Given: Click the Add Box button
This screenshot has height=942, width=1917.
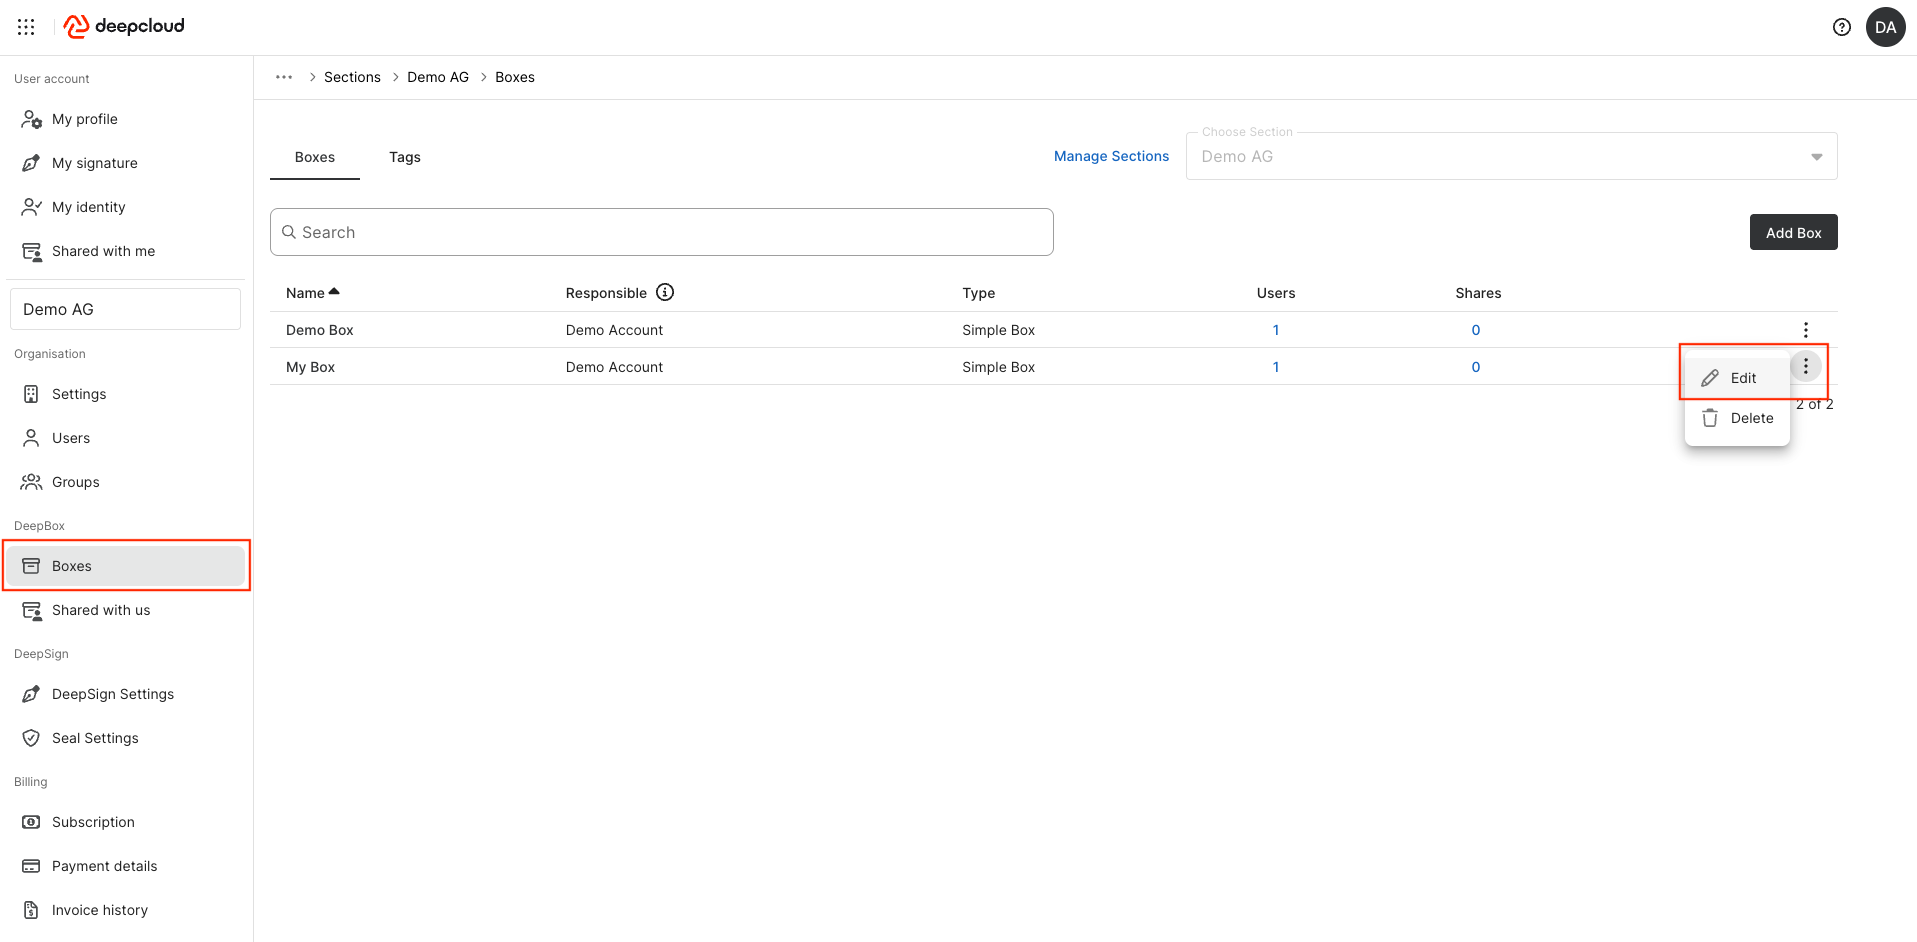Looking at the screenshot, I should click(1792, 232).
